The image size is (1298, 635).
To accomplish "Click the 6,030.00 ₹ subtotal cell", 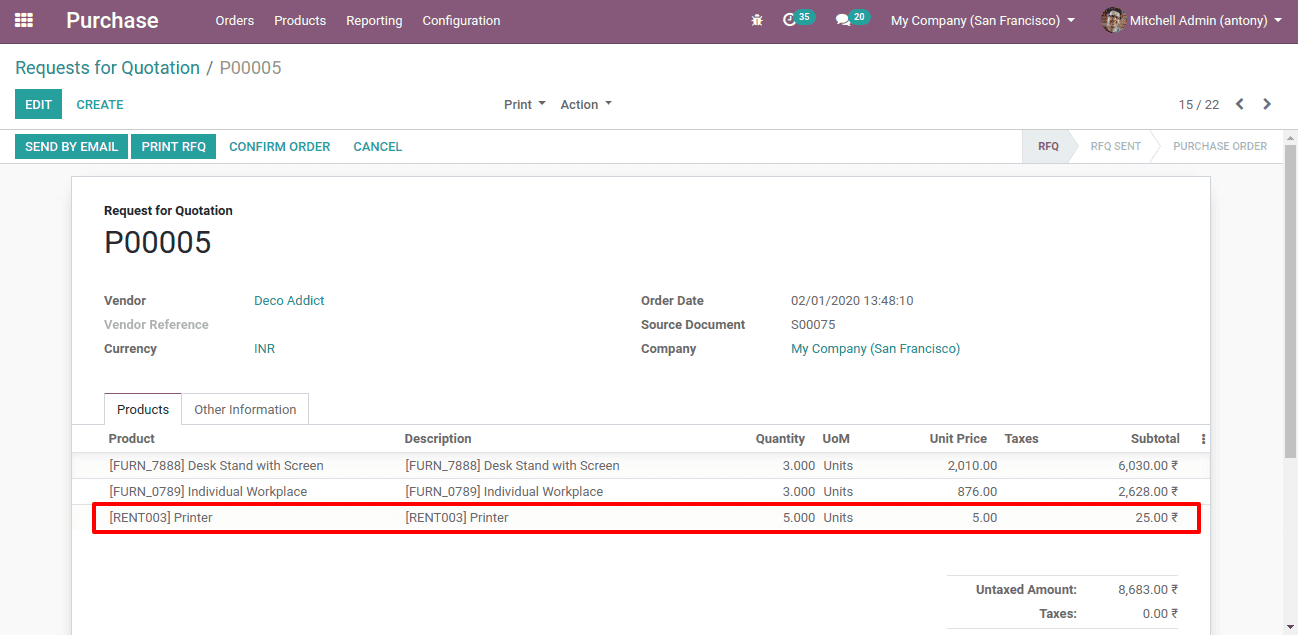I will [x=1148, y=465].
